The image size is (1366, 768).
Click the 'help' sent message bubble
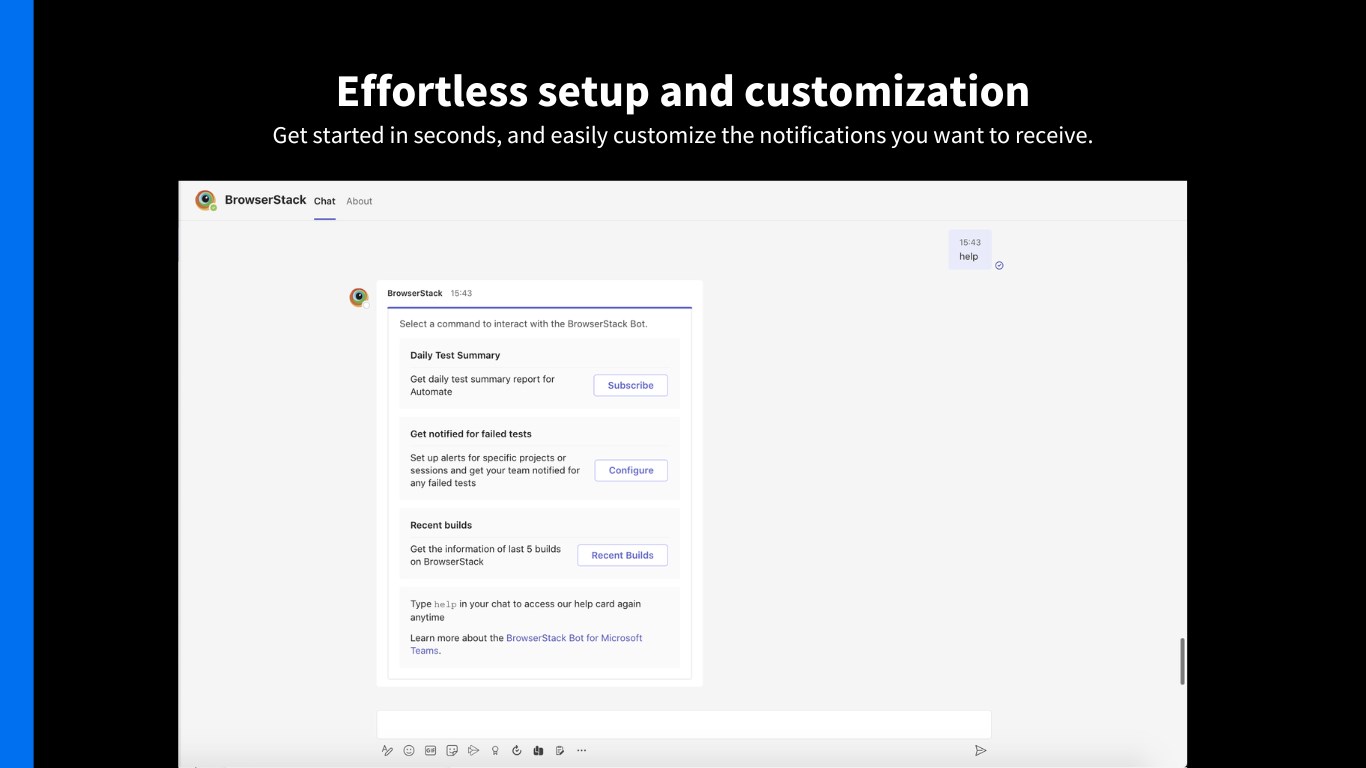point(970,249)
